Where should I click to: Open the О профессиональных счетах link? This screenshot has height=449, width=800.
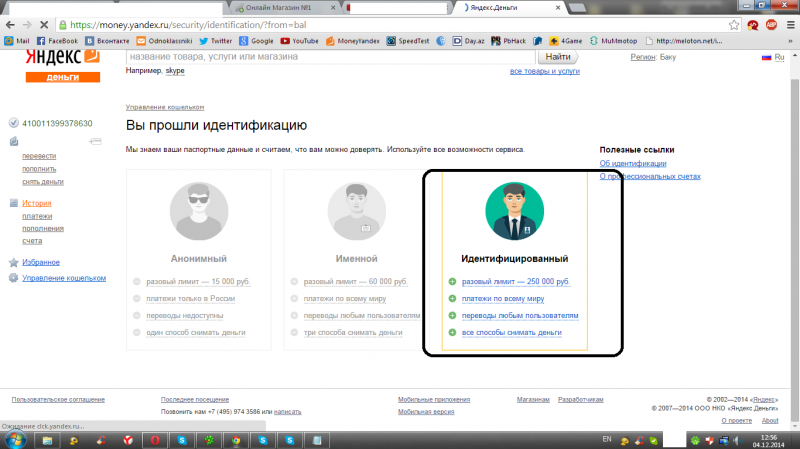[x=650, y=177]
